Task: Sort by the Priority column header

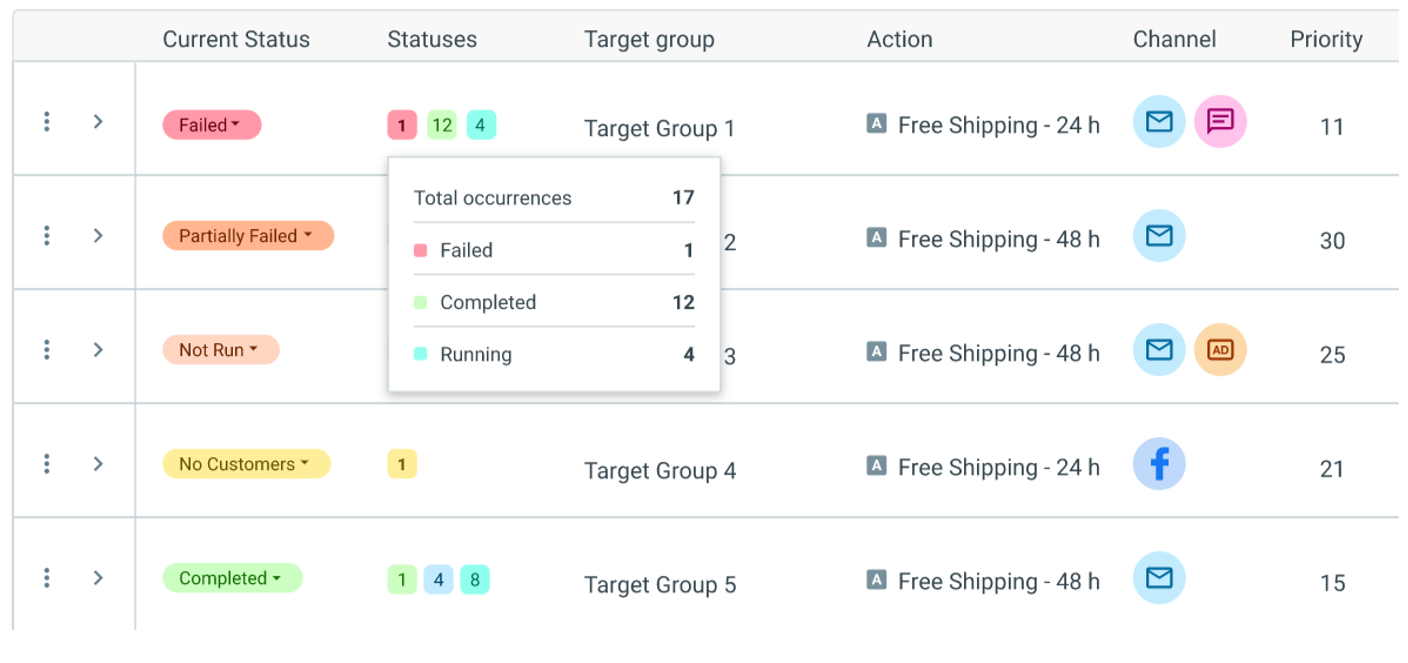Action: point(1326,40)
